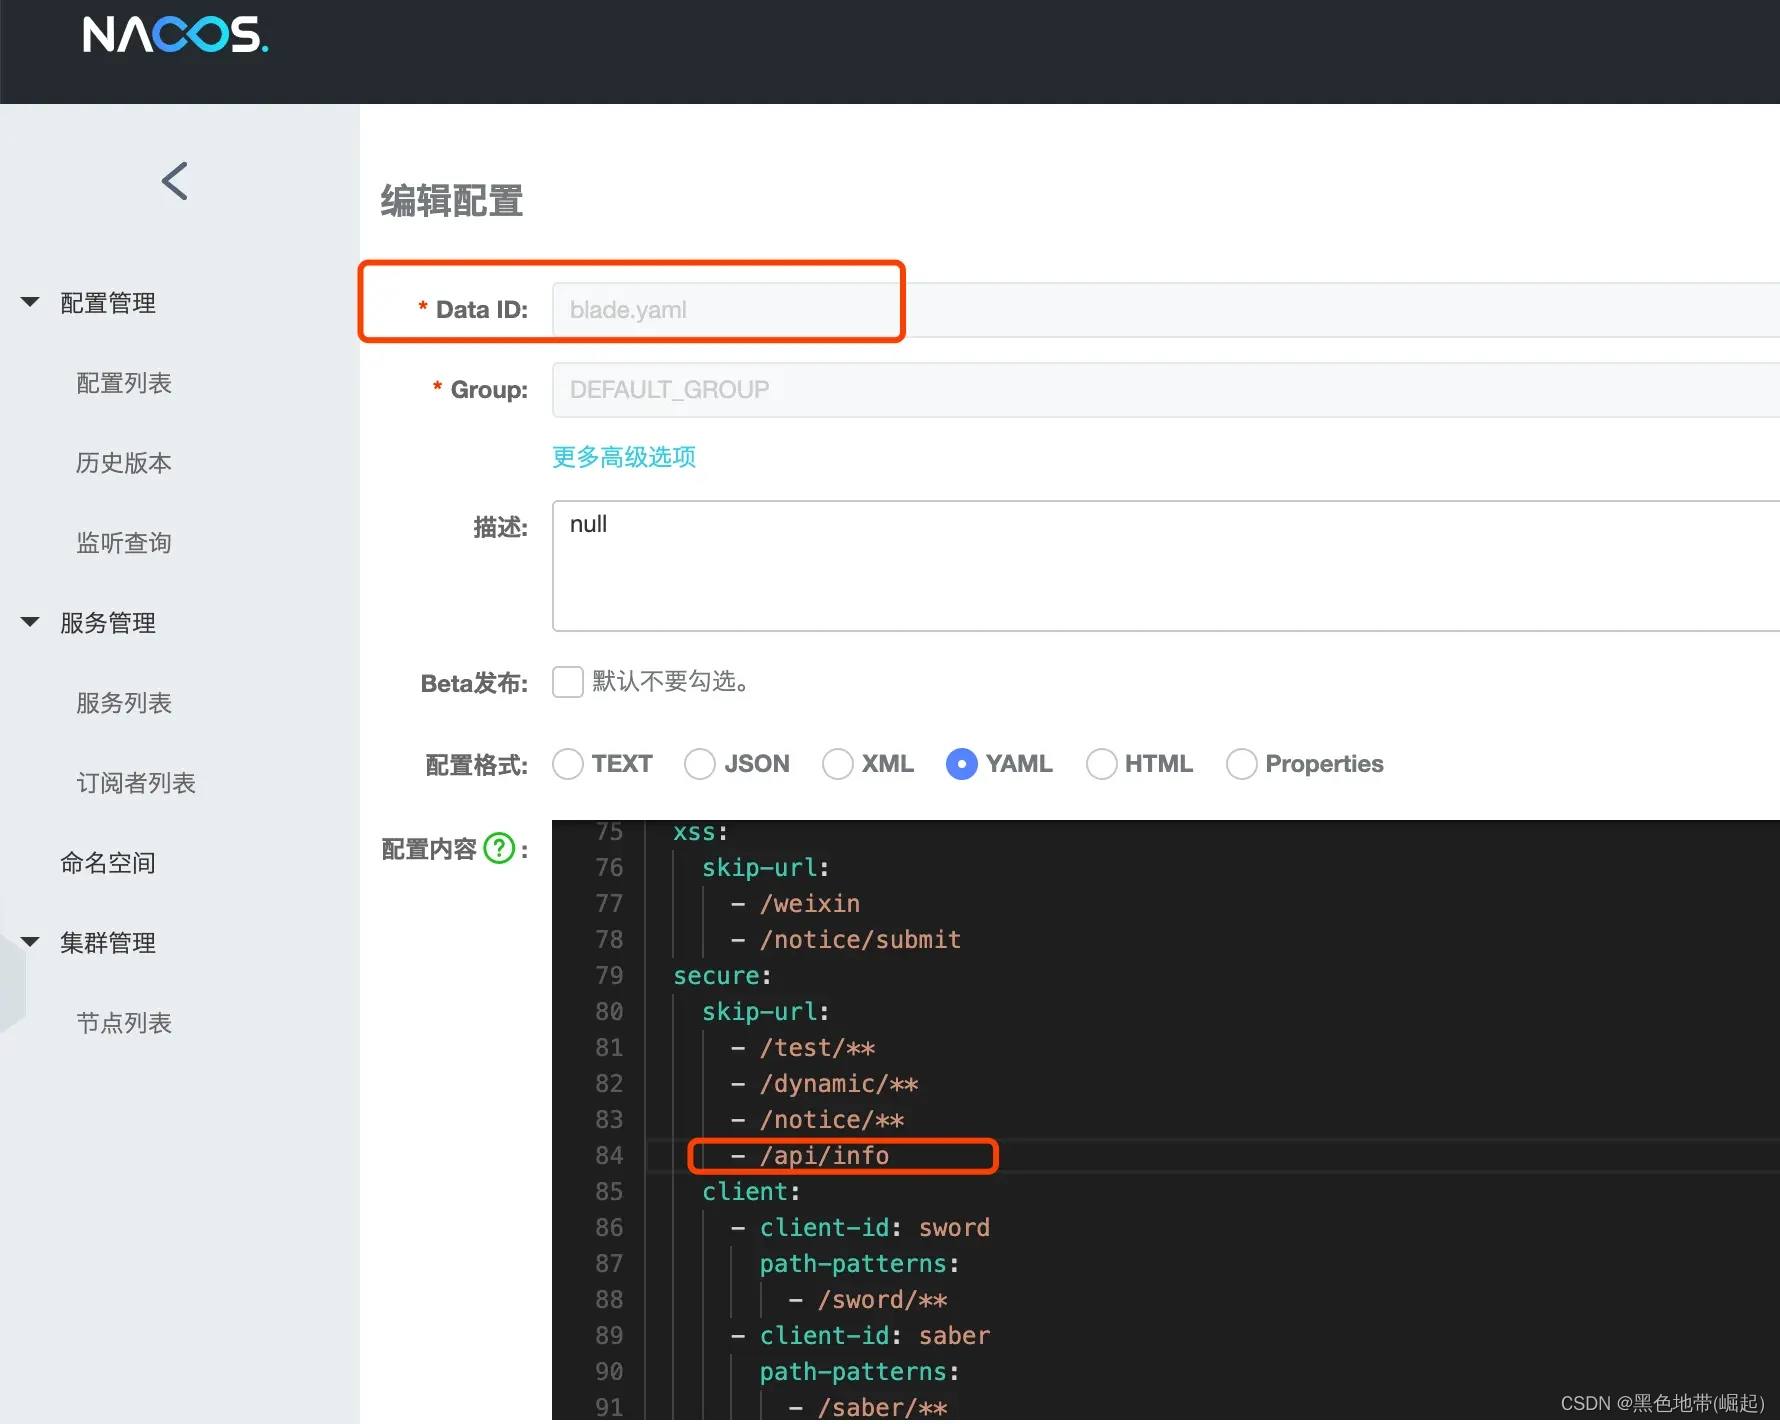Click the NACOS logo

pos(175,36)
